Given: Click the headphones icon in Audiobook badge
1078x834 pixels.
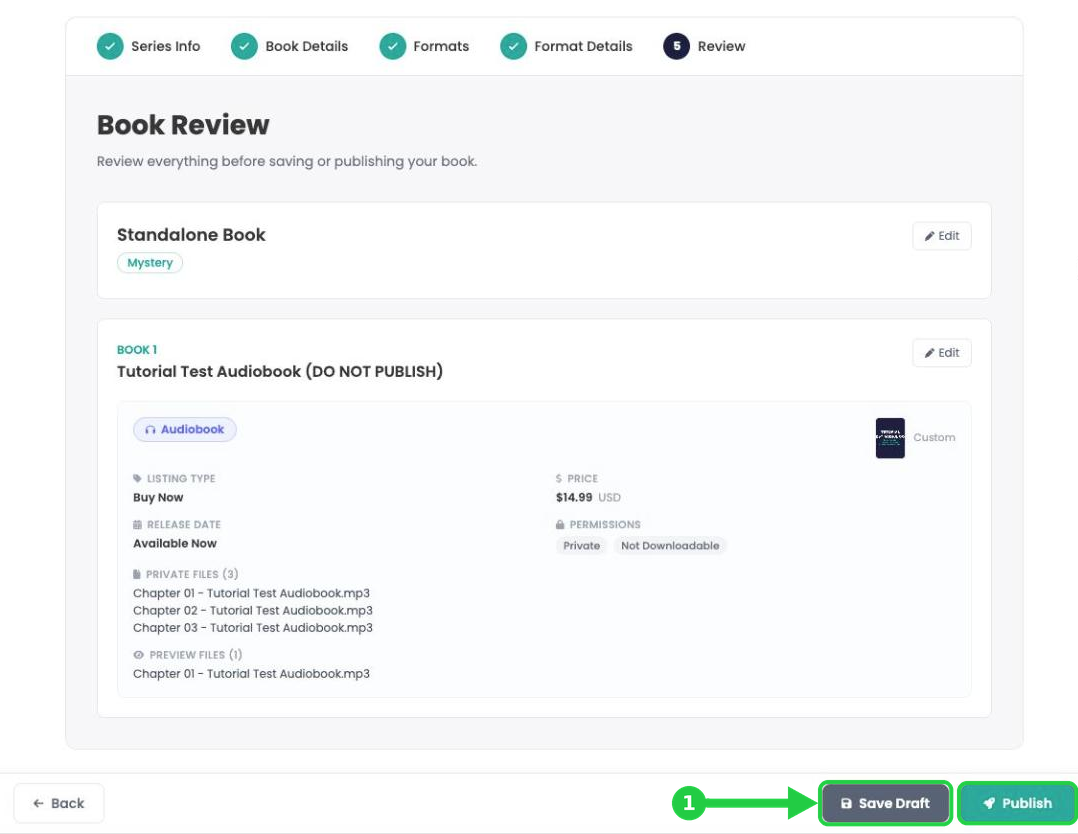Looking at the screenshot, I should (150, 430).
